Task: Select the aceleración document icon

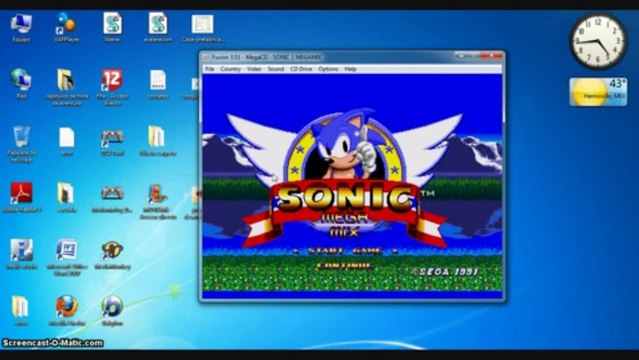Action: 158,28
